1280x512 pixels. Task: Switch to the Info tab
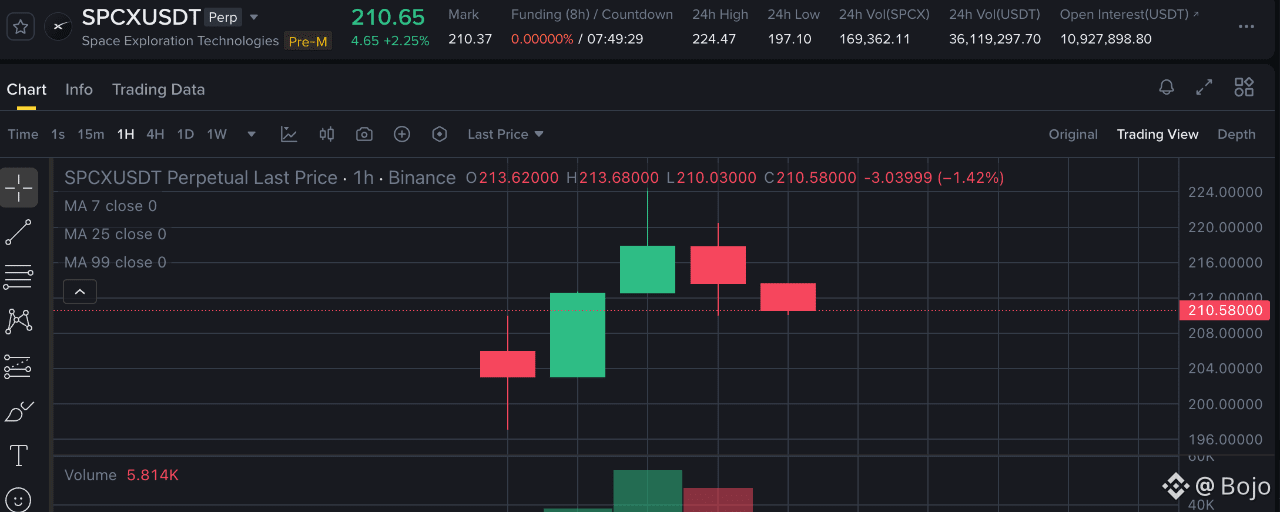(x=79, y=89)
